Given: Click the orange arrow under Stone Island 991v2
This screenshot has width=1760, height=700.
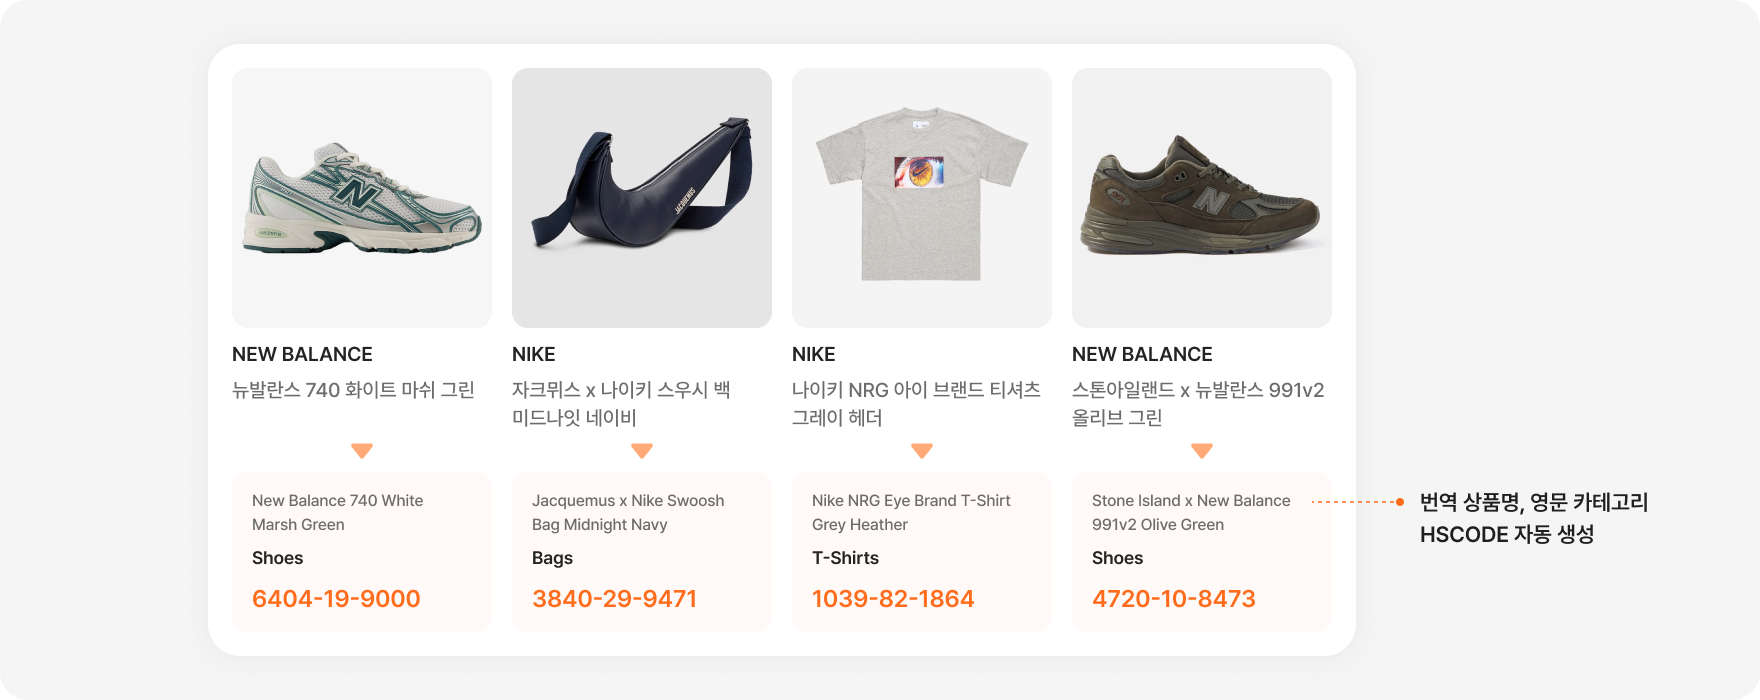Looking at the screenshot, I should (x=1202, y=451).
